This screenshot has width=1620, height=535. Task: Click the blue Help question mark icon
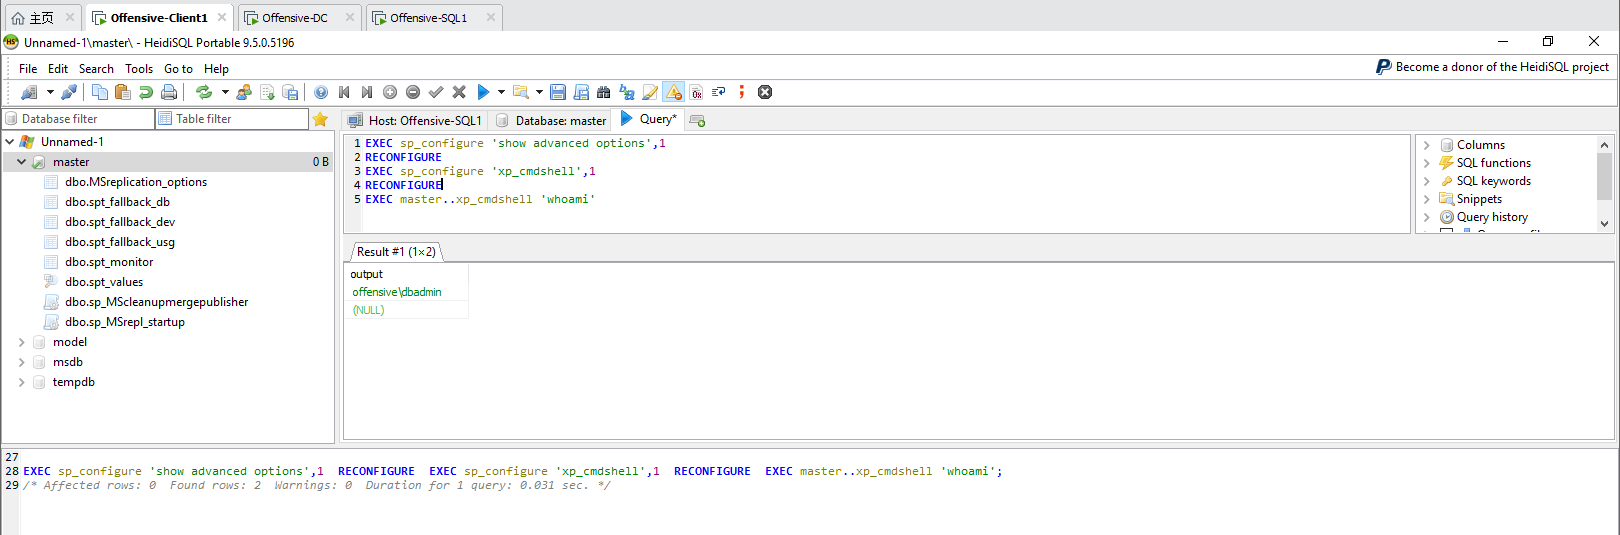tap(321, 92)
